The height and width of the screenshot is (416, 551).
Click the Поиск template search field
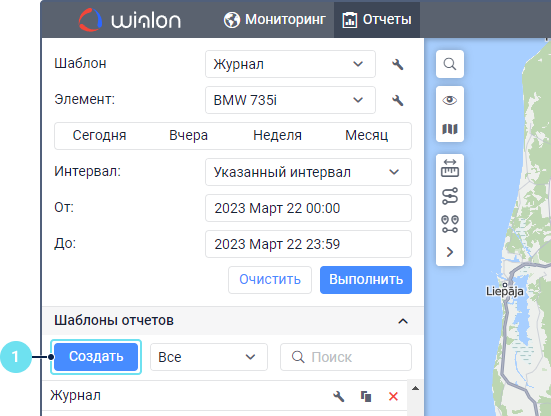[x=346, y=357]
